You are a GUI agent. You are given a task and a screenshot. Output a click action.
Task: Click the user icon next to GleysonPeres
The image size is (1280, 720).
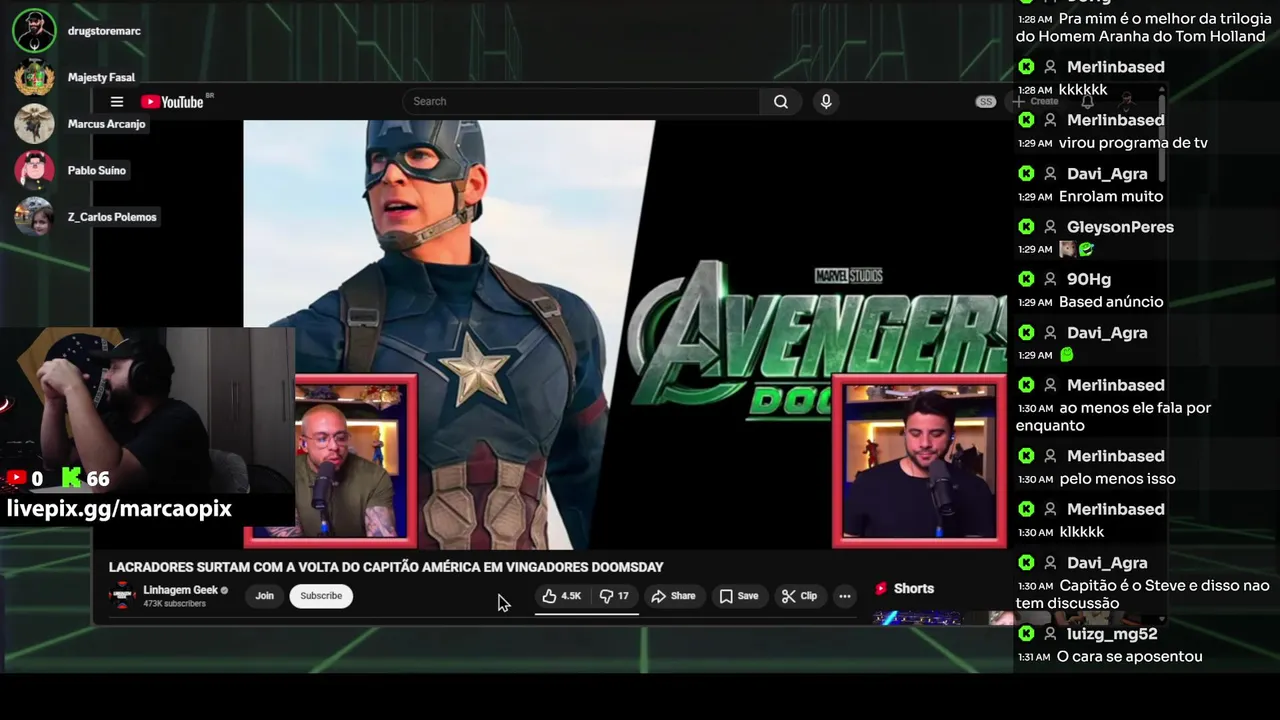coord(1050,227)
